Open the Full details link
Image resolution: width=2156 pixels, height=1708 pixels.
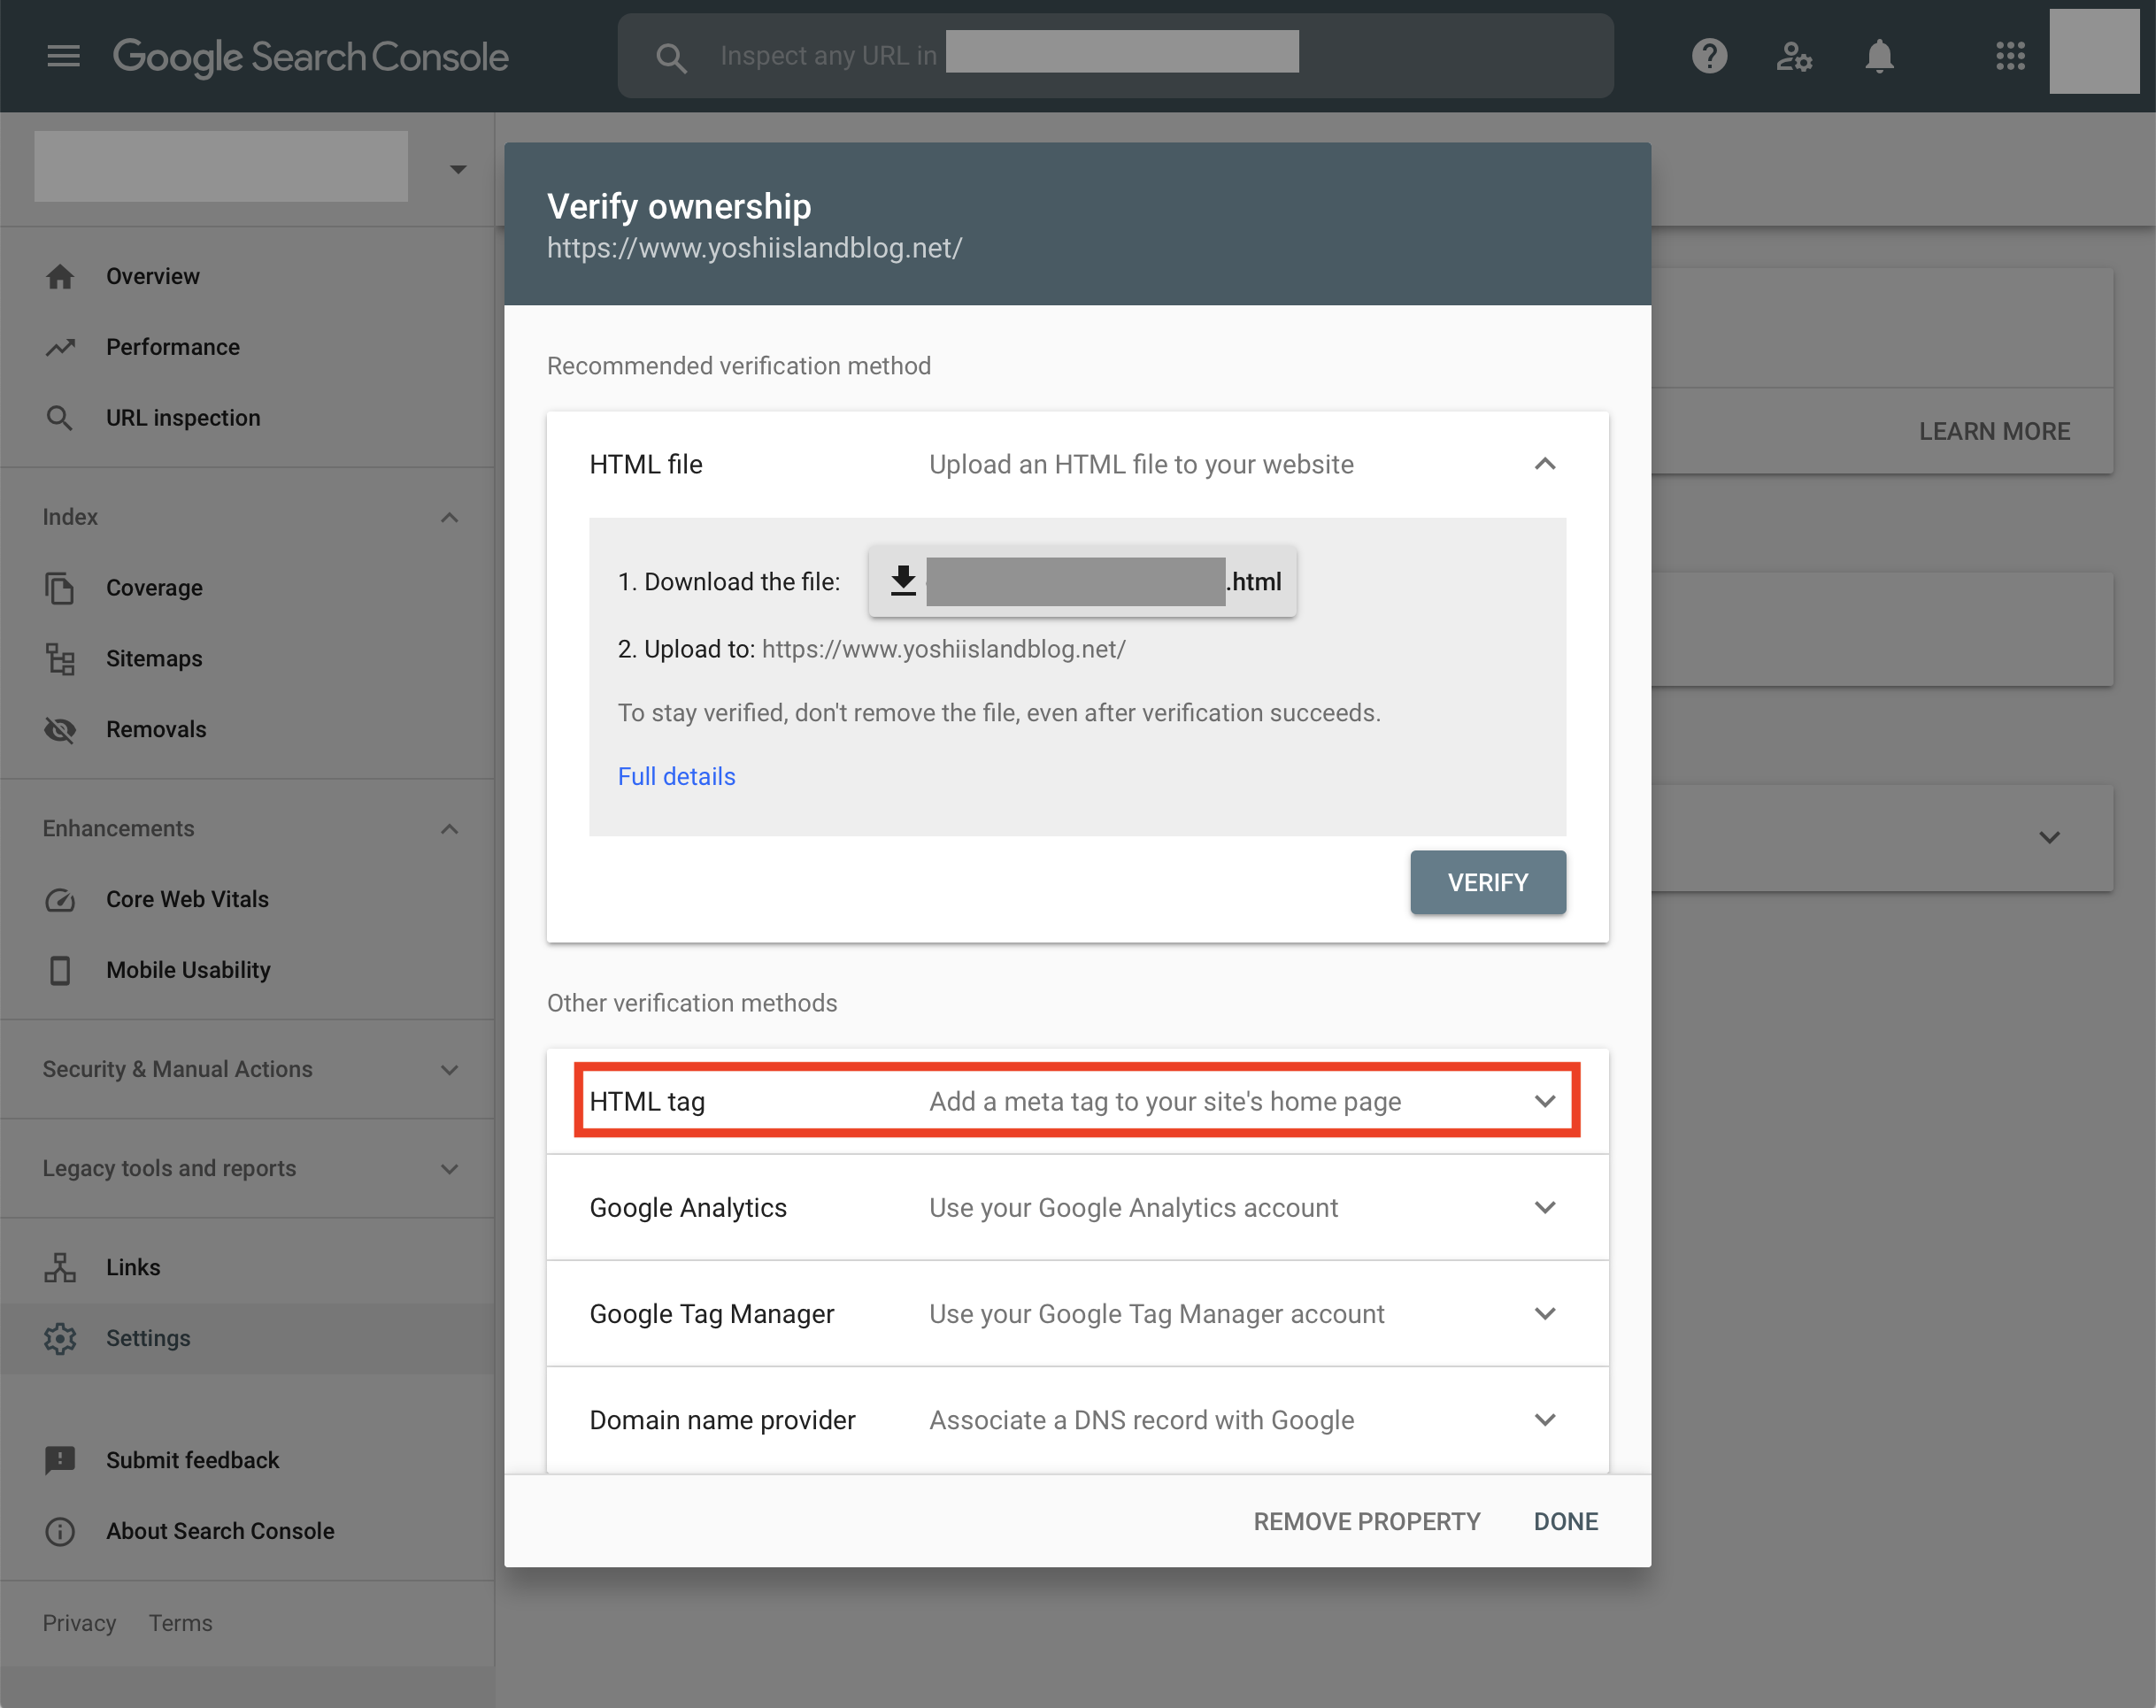(676, 777)
